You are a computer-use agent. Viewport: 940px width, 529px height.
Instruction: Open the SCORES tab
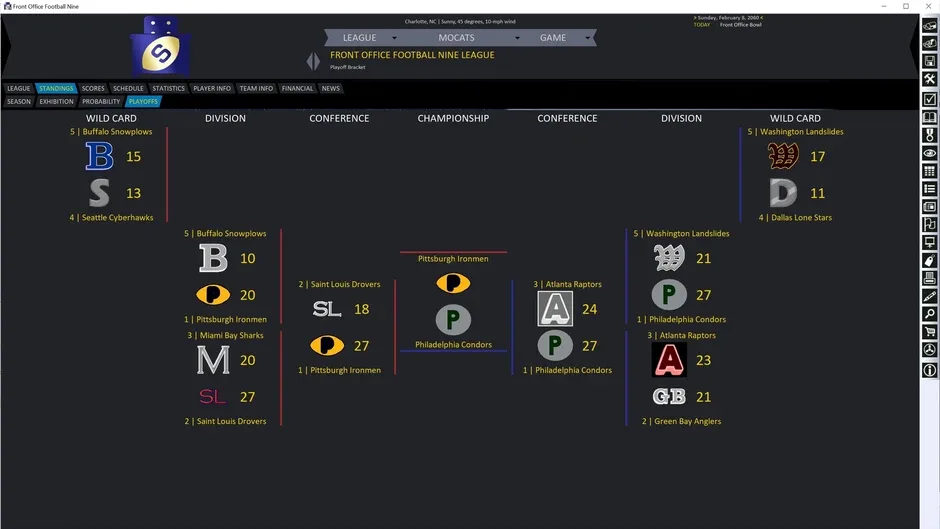point(93,88)
